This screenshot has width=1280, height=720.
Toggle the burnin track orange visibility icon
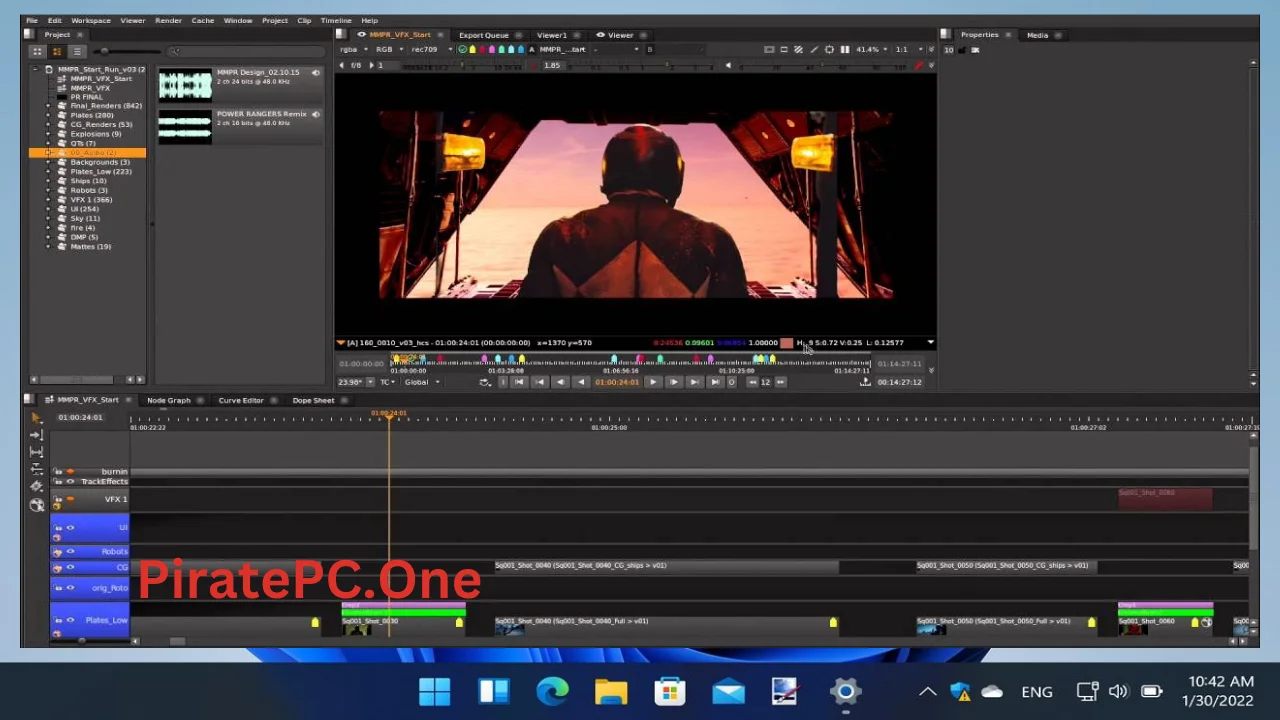click(70, 472)
